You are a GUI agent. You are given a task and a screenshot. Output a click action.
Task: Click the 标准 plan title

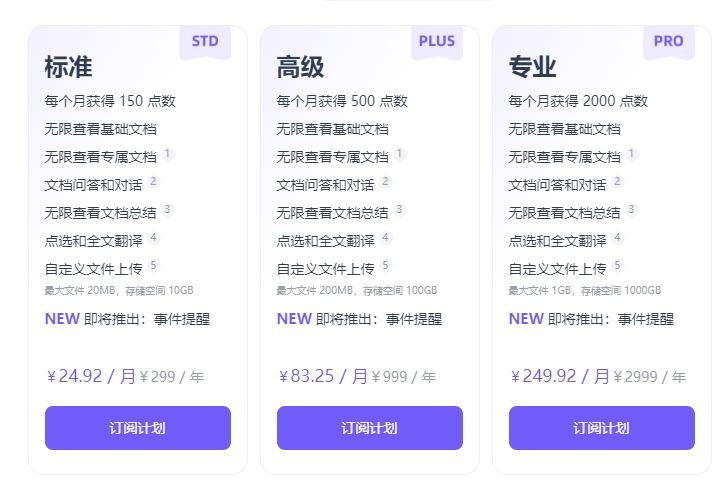click(x=68, y=67)
